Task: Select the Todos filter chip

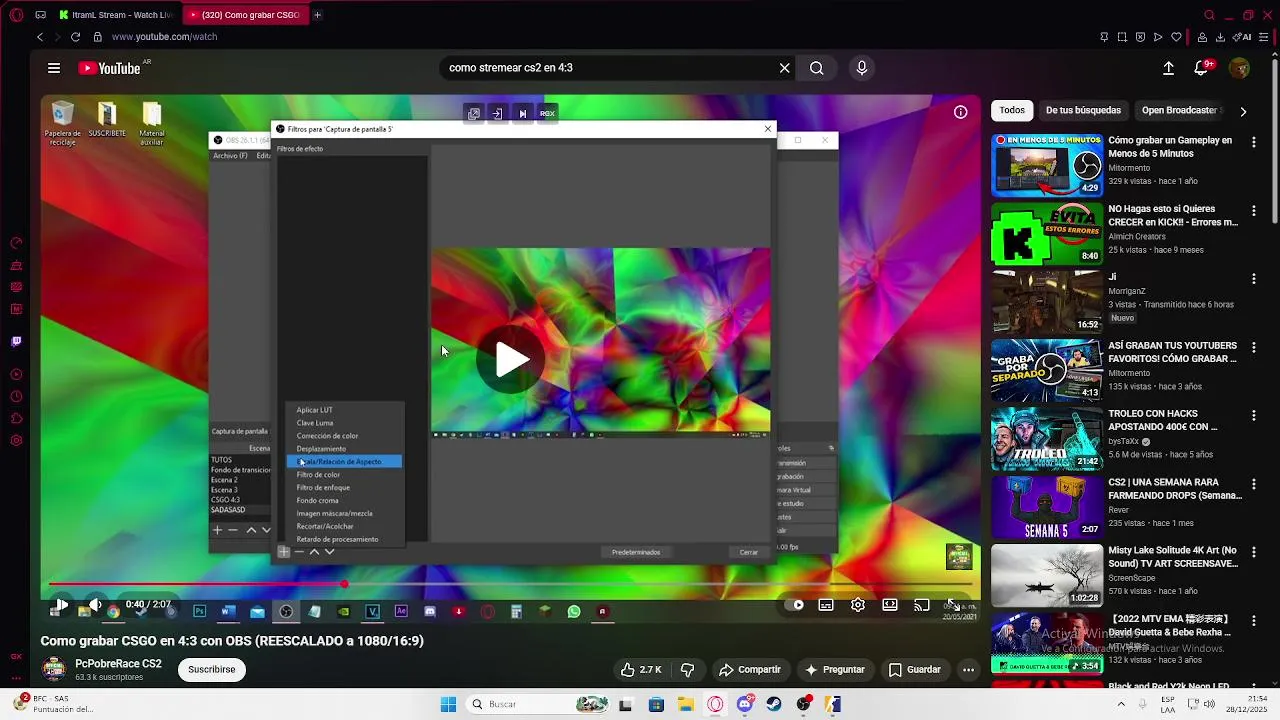Action: pos(1012,110)
